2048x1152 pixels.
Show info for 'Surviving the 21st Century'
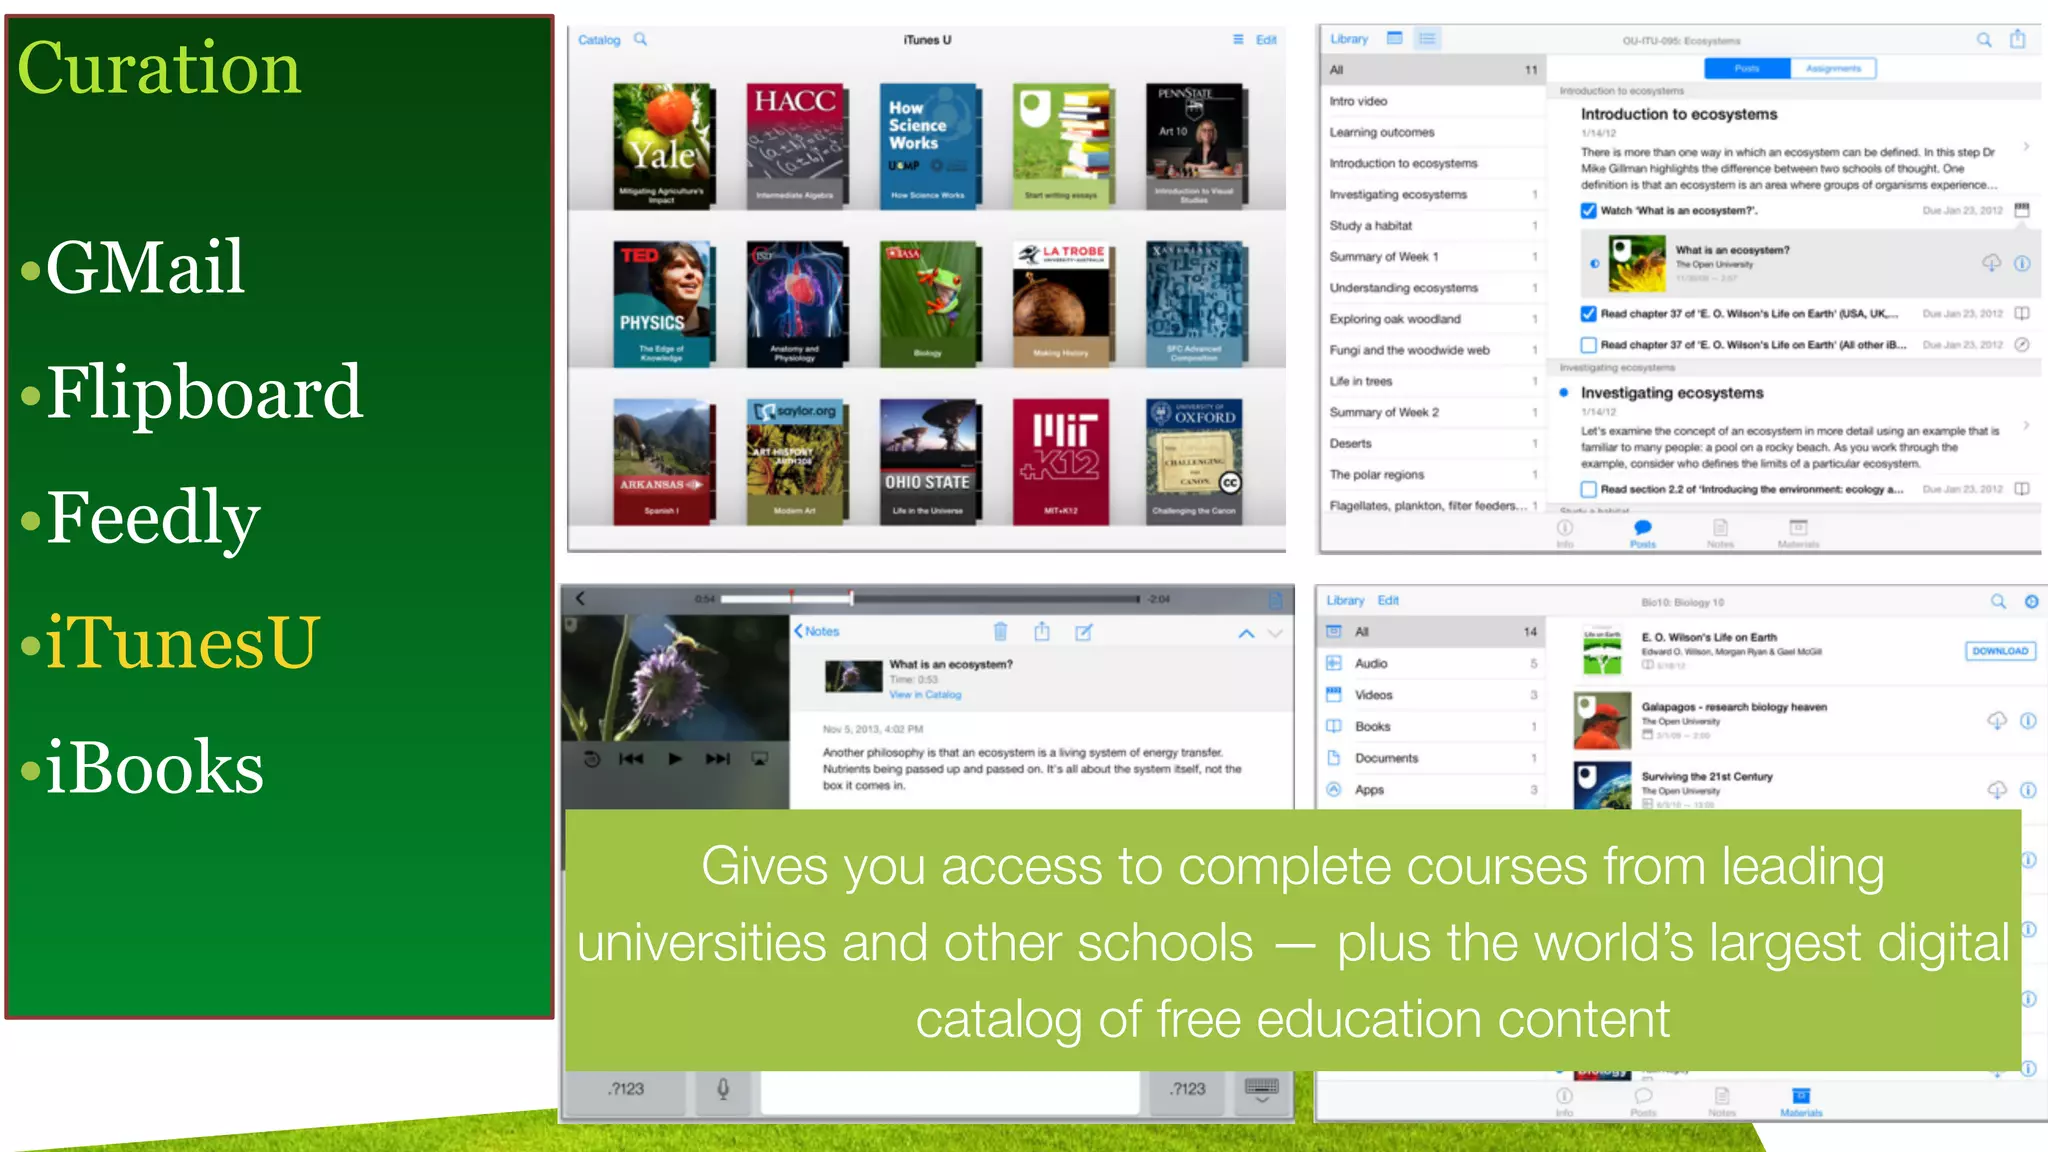pyautogui.click(x=2028, y=790)
